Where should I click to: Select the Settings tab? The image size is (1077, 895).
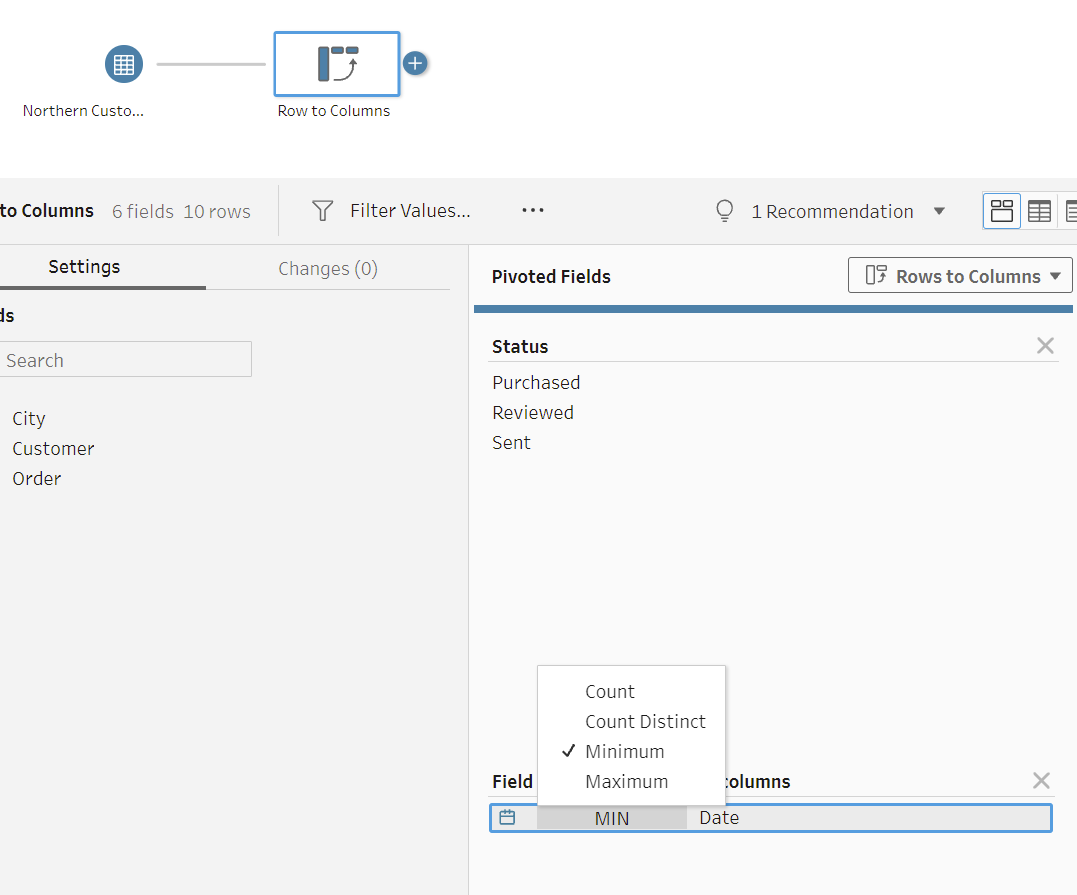[84, 267]
